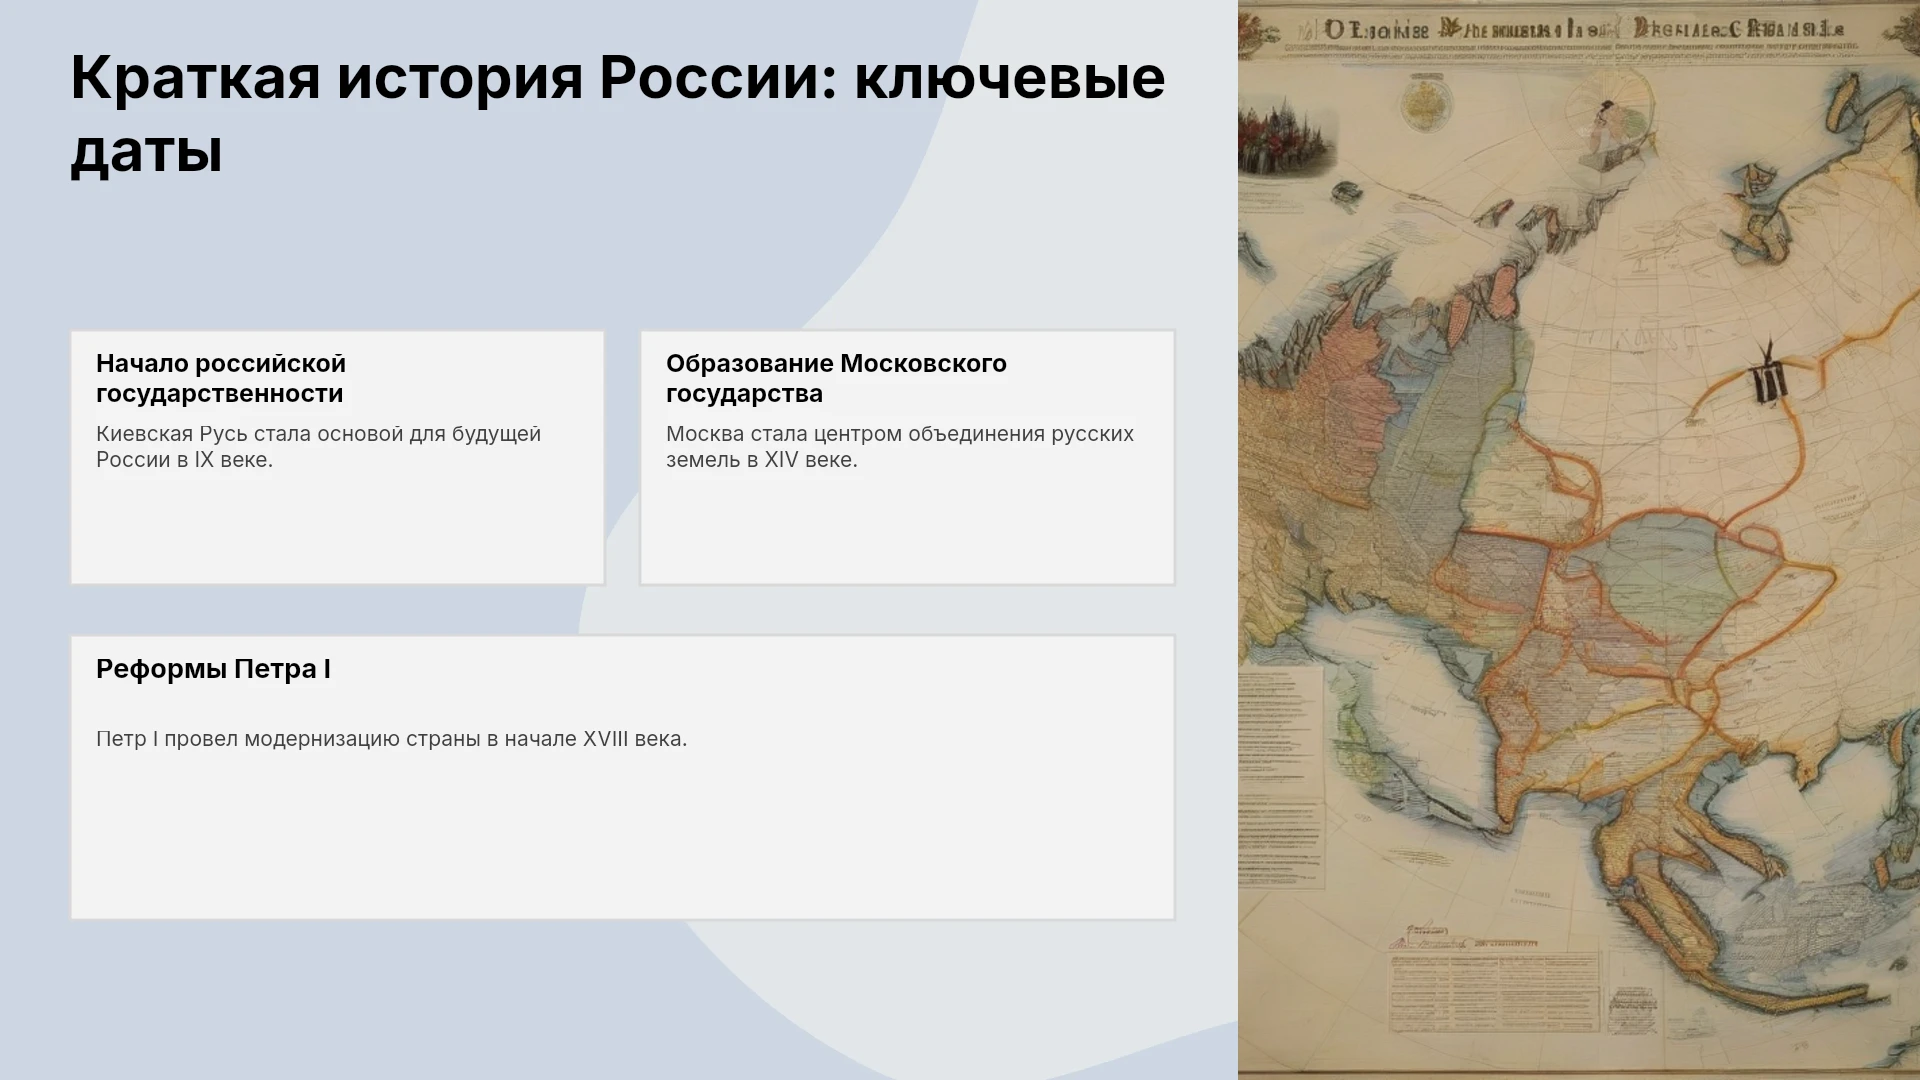Select the heading "Образование Московского государства"
This screenshot has width=1920, height=1080.
[x=836, y=378]
